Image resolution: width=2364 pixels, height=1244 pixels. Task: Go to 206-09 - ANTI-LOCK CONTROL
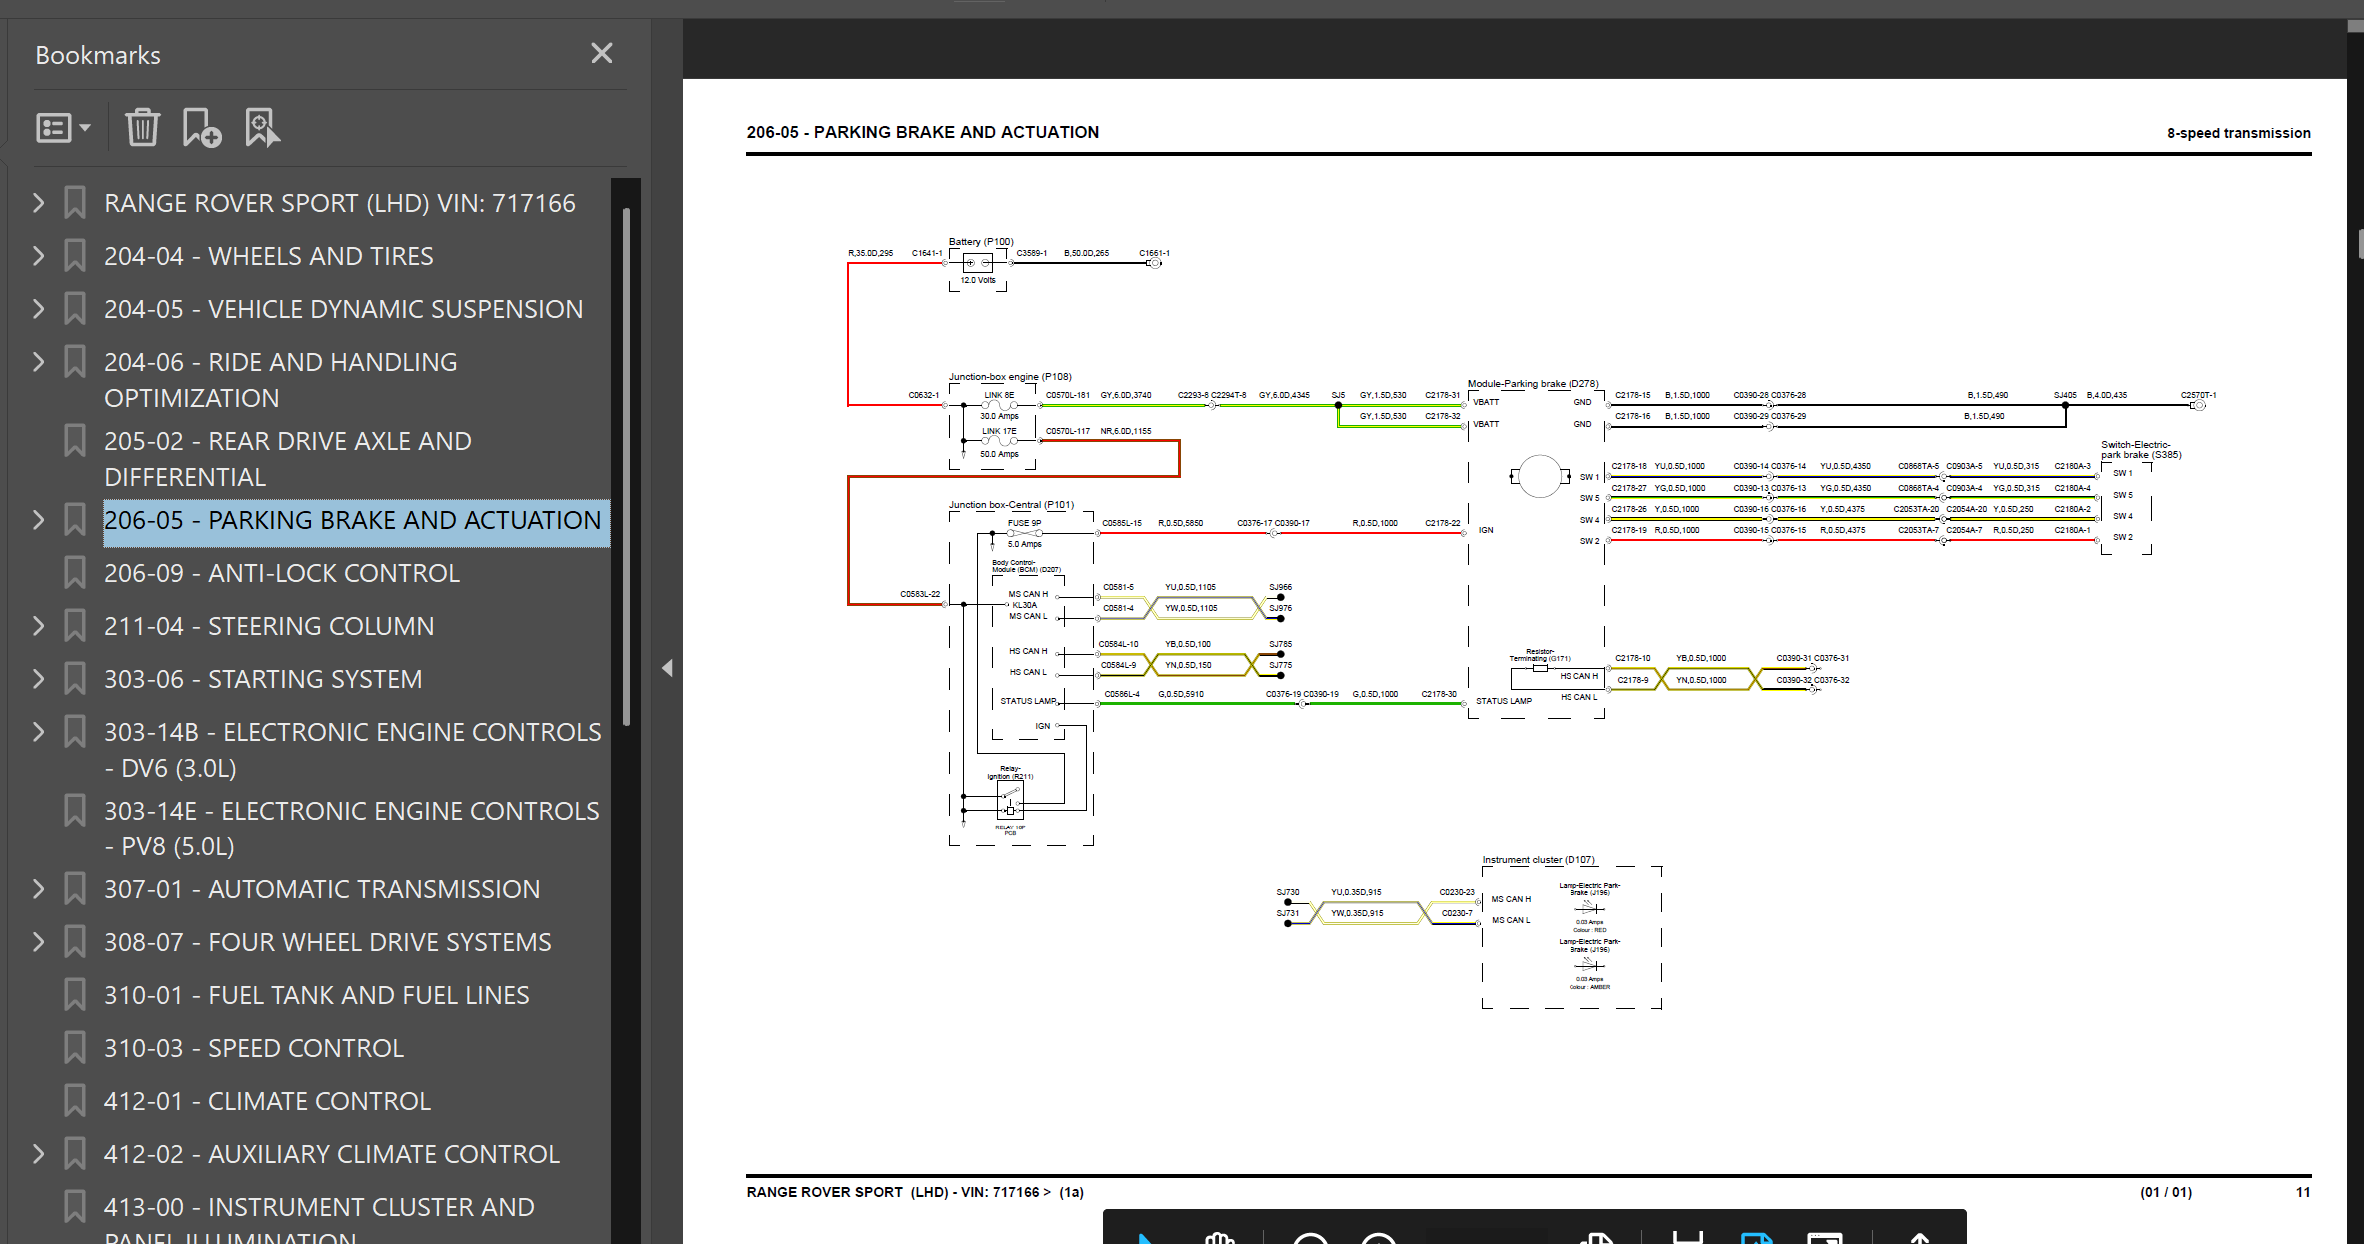coord(282,573)
